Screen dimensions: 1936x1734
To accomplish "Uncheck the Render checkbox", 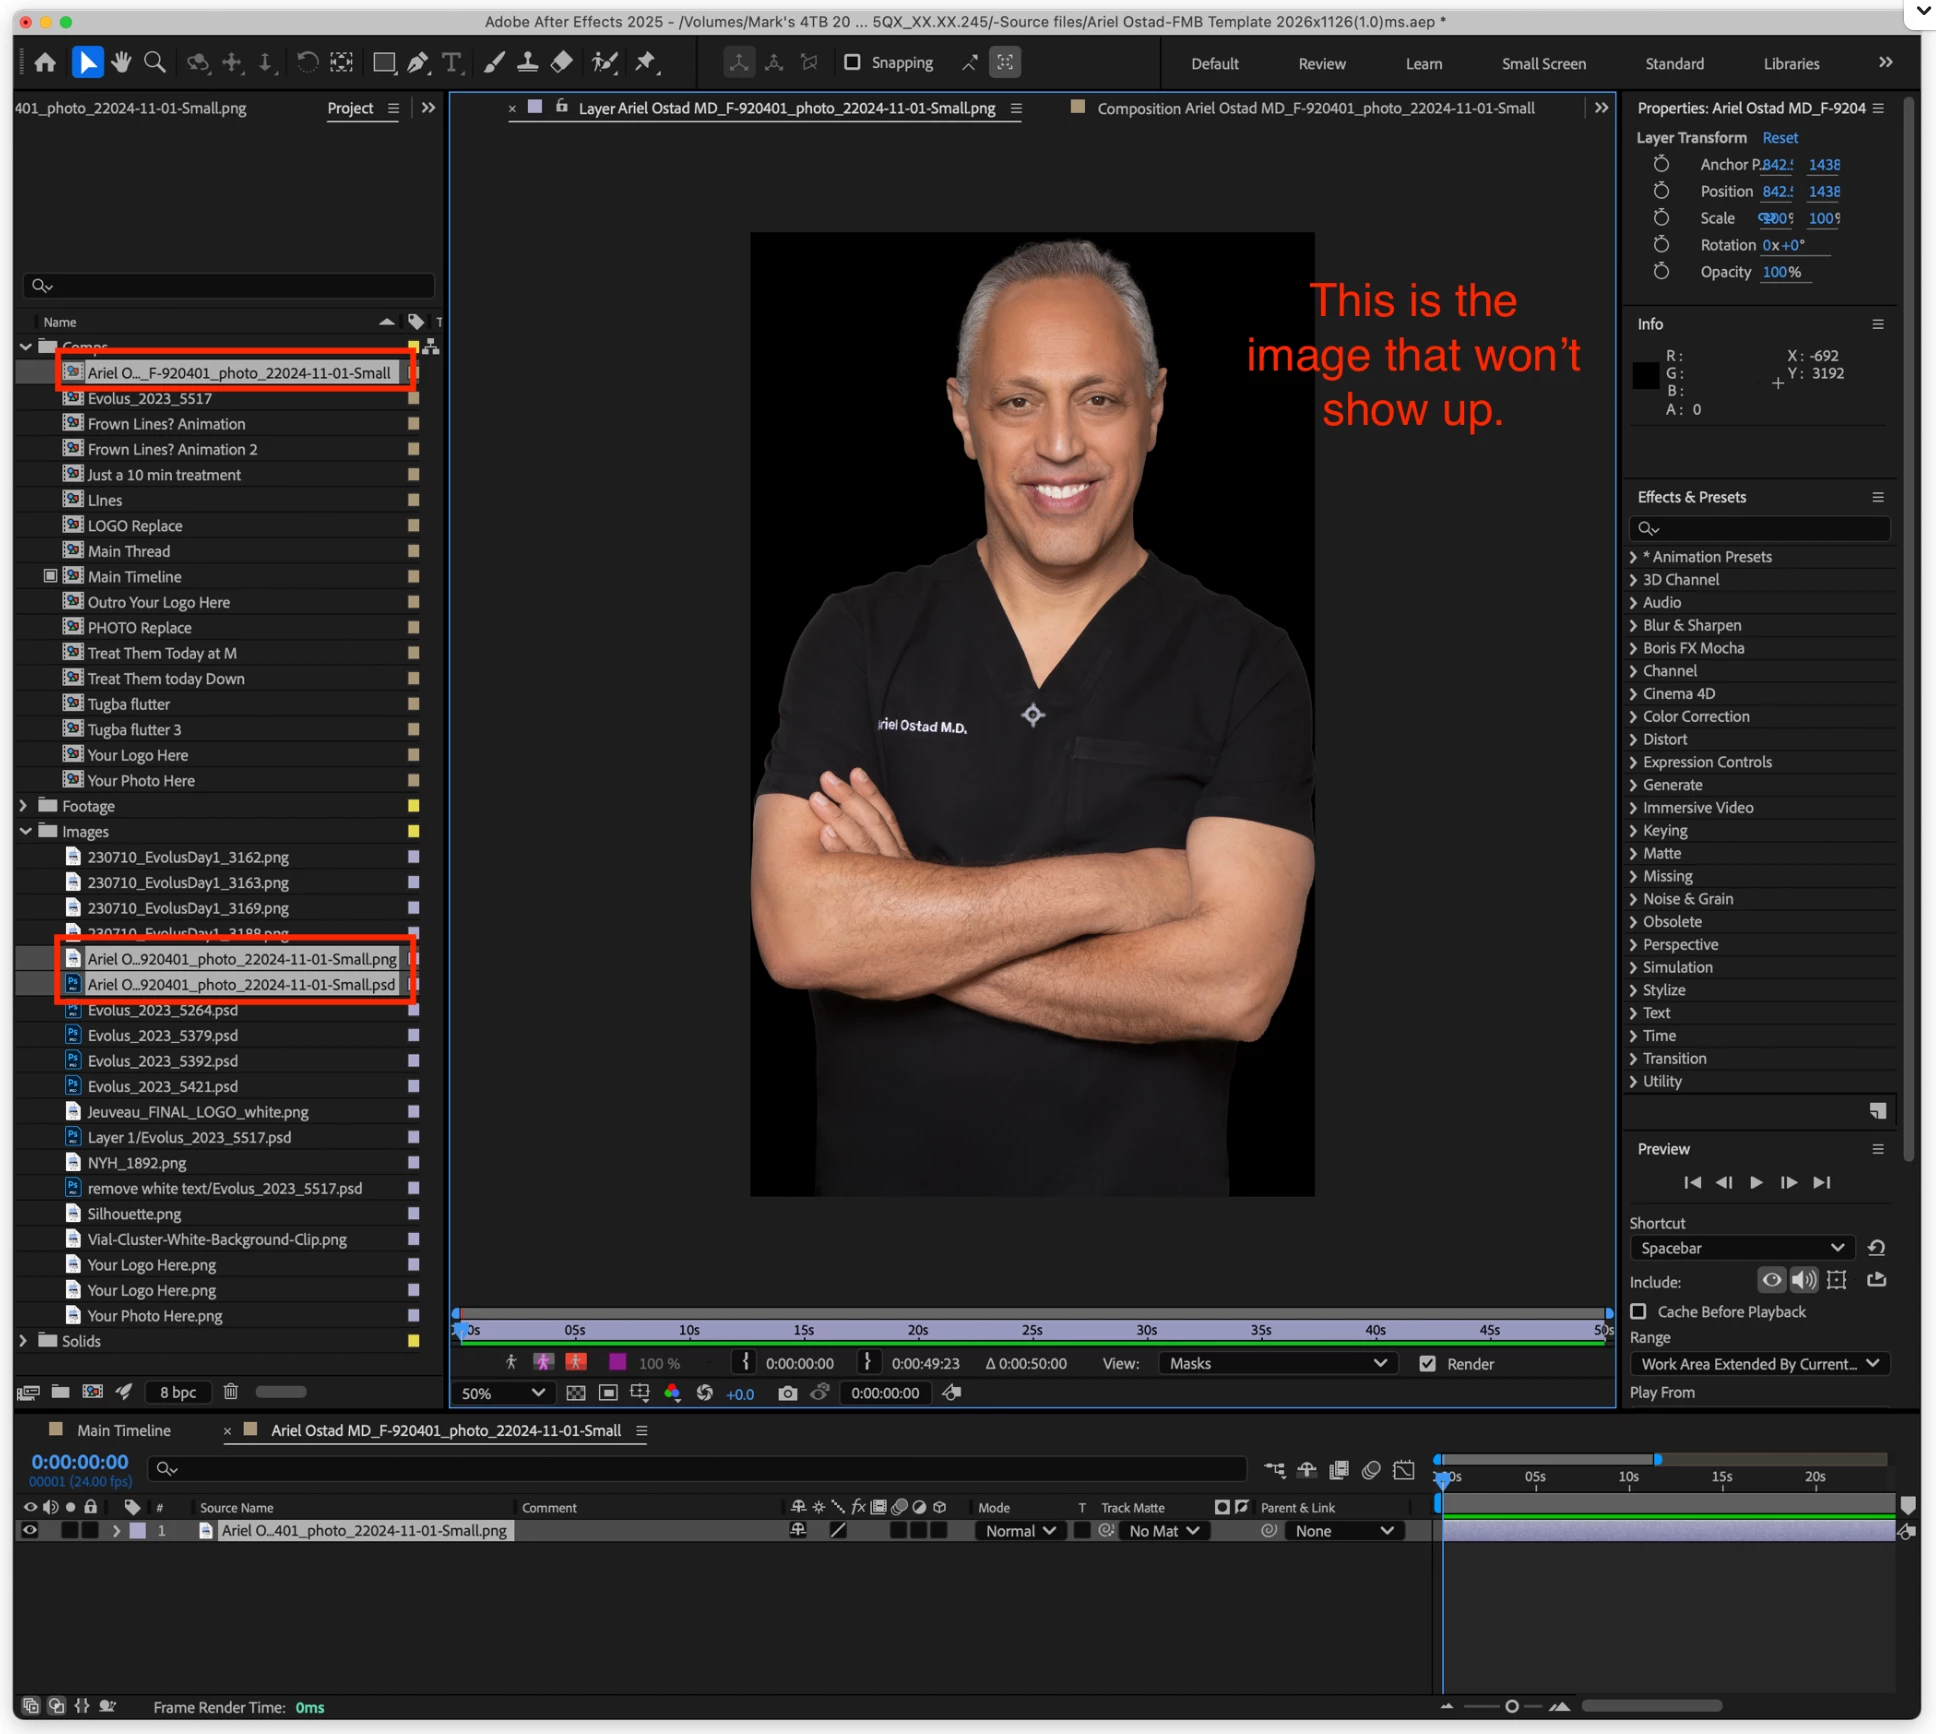I will [1427, 1363].
